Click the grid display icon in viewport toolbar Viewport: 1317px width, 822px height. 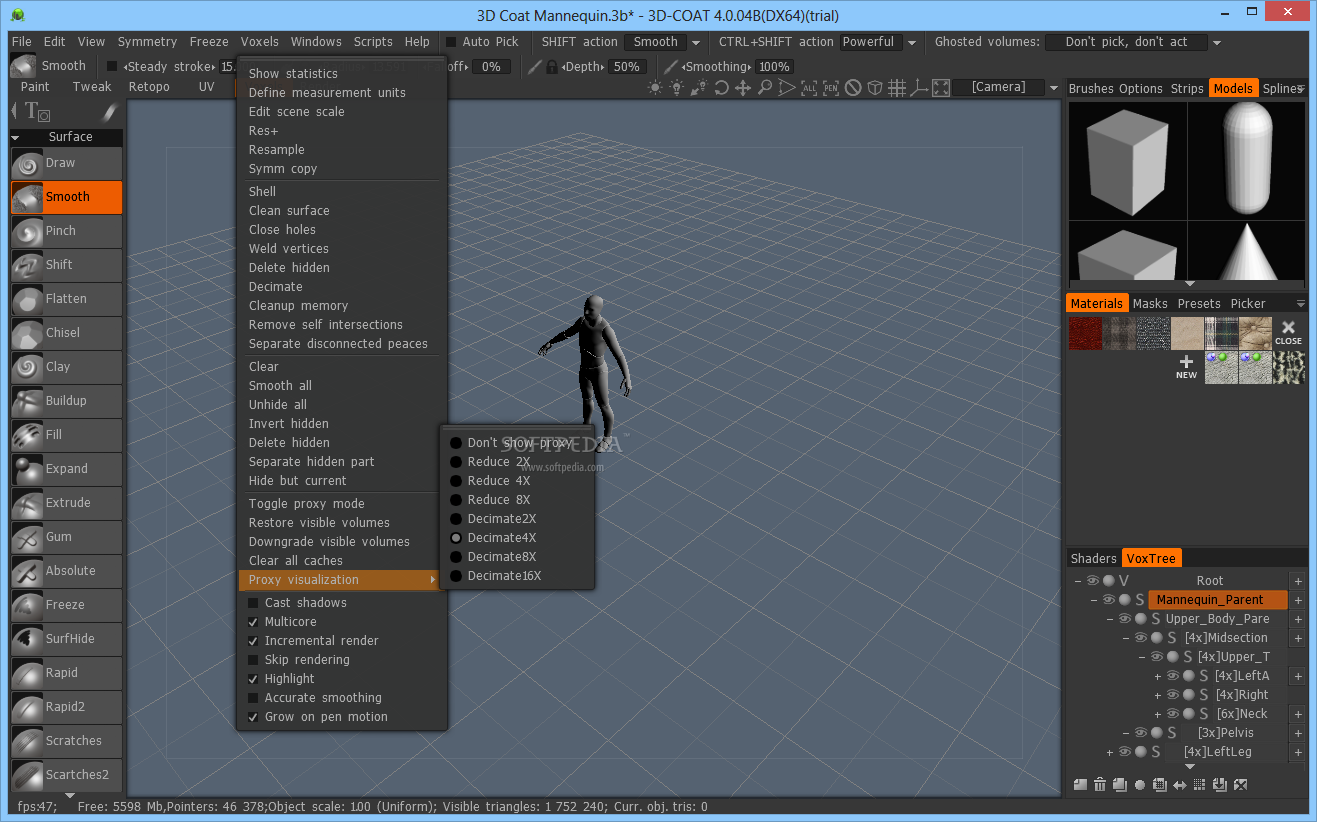pyautogui.click(x=897, y=88)
